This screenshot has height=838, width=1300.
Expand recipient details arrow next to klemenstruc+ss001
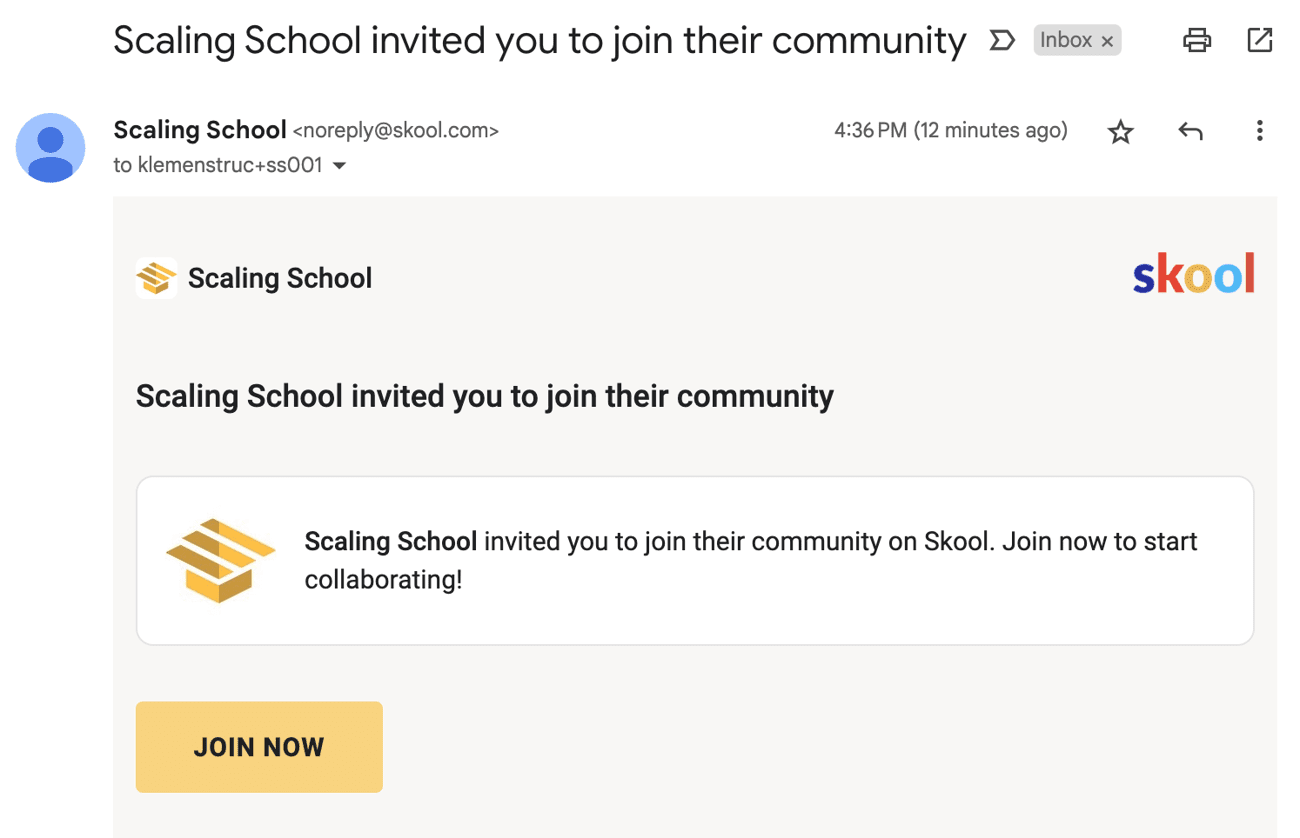(x=340, y=166)
